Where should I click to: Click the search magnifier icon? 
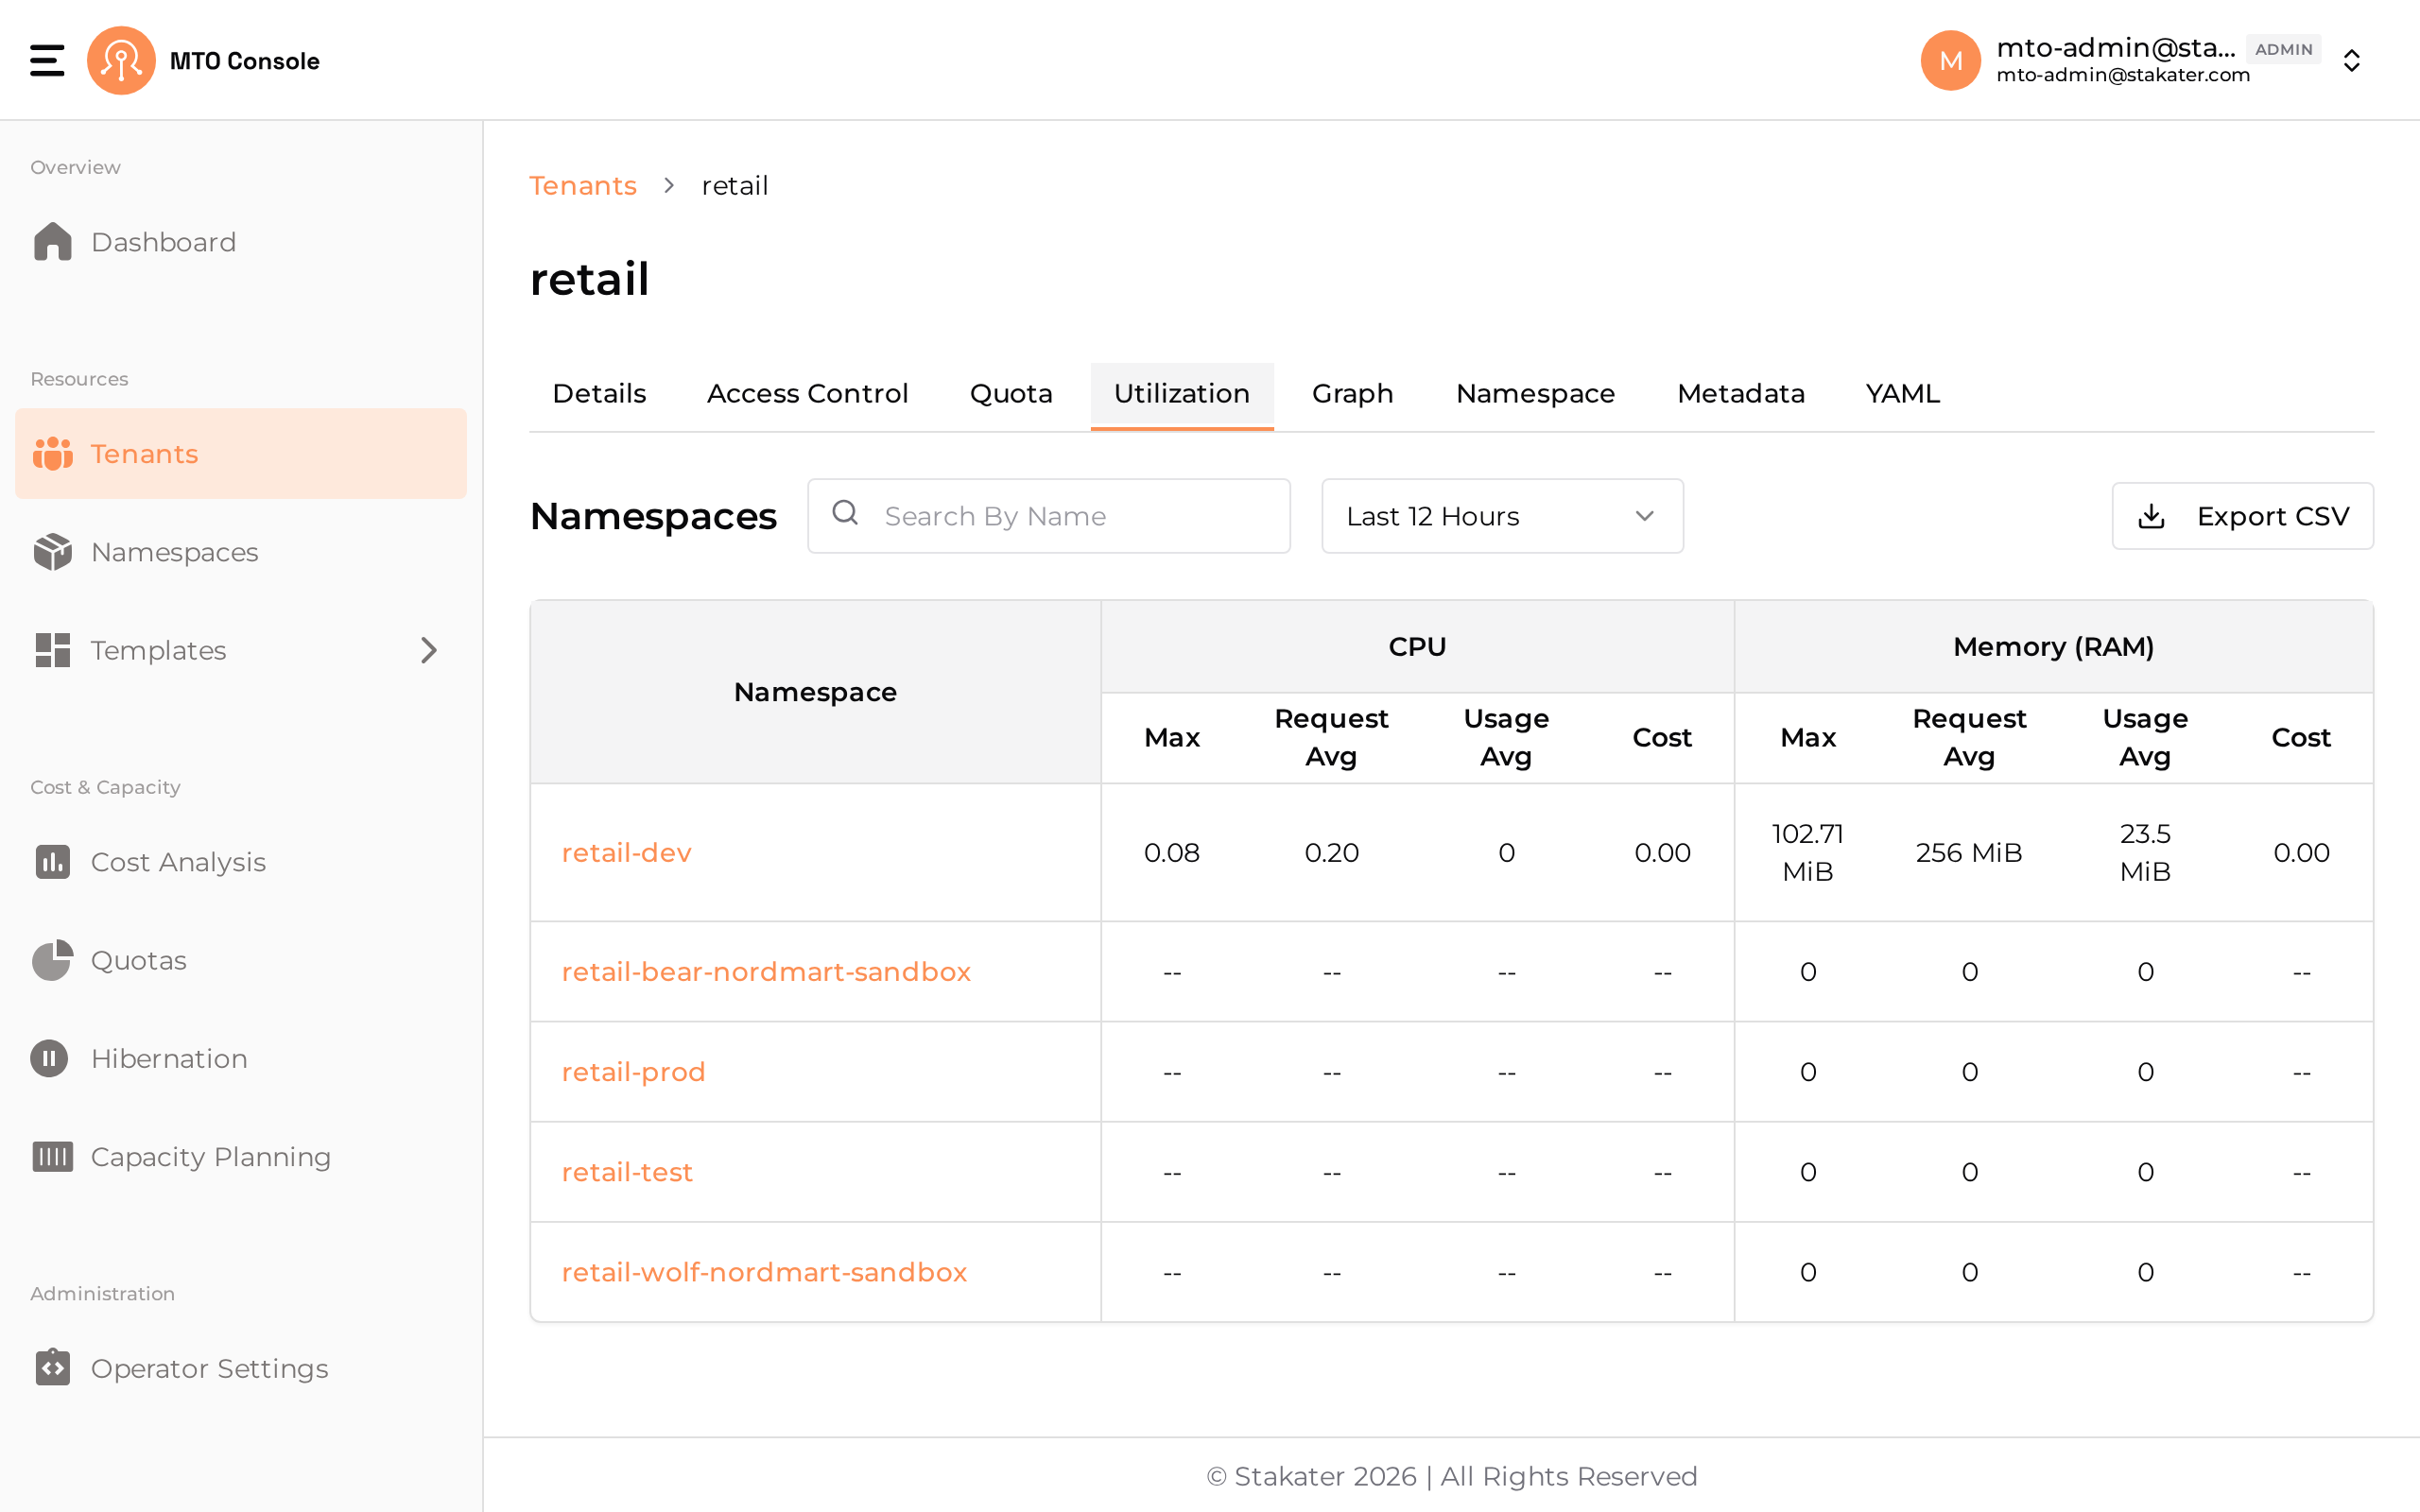[845, 513]
